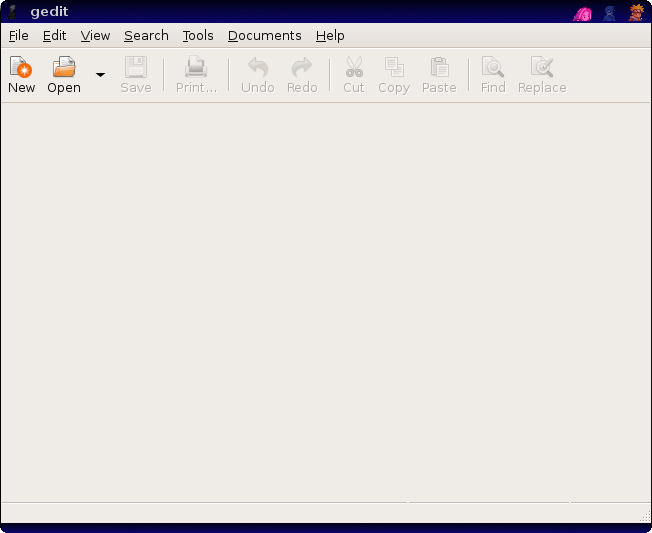Click the Save floppy disk icon

coord(136,67)
